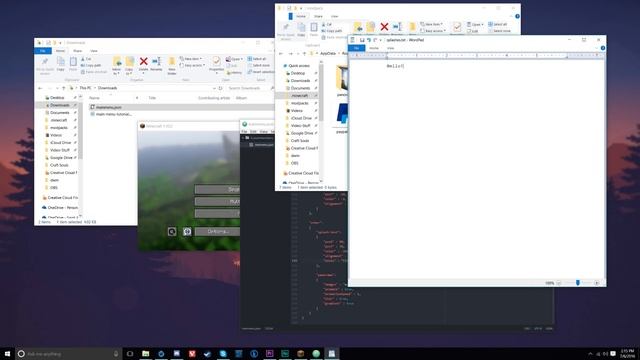Select Google Drive in Downloads navigation pane
640x360 pixels.
[60, 158]
